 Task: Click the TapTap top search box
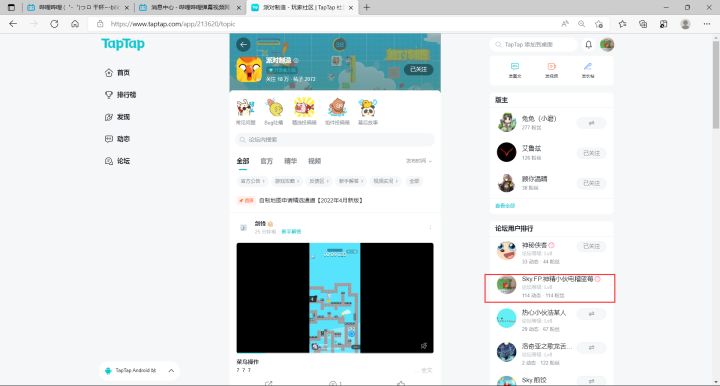pyautogui.click(x=534, y=45)
